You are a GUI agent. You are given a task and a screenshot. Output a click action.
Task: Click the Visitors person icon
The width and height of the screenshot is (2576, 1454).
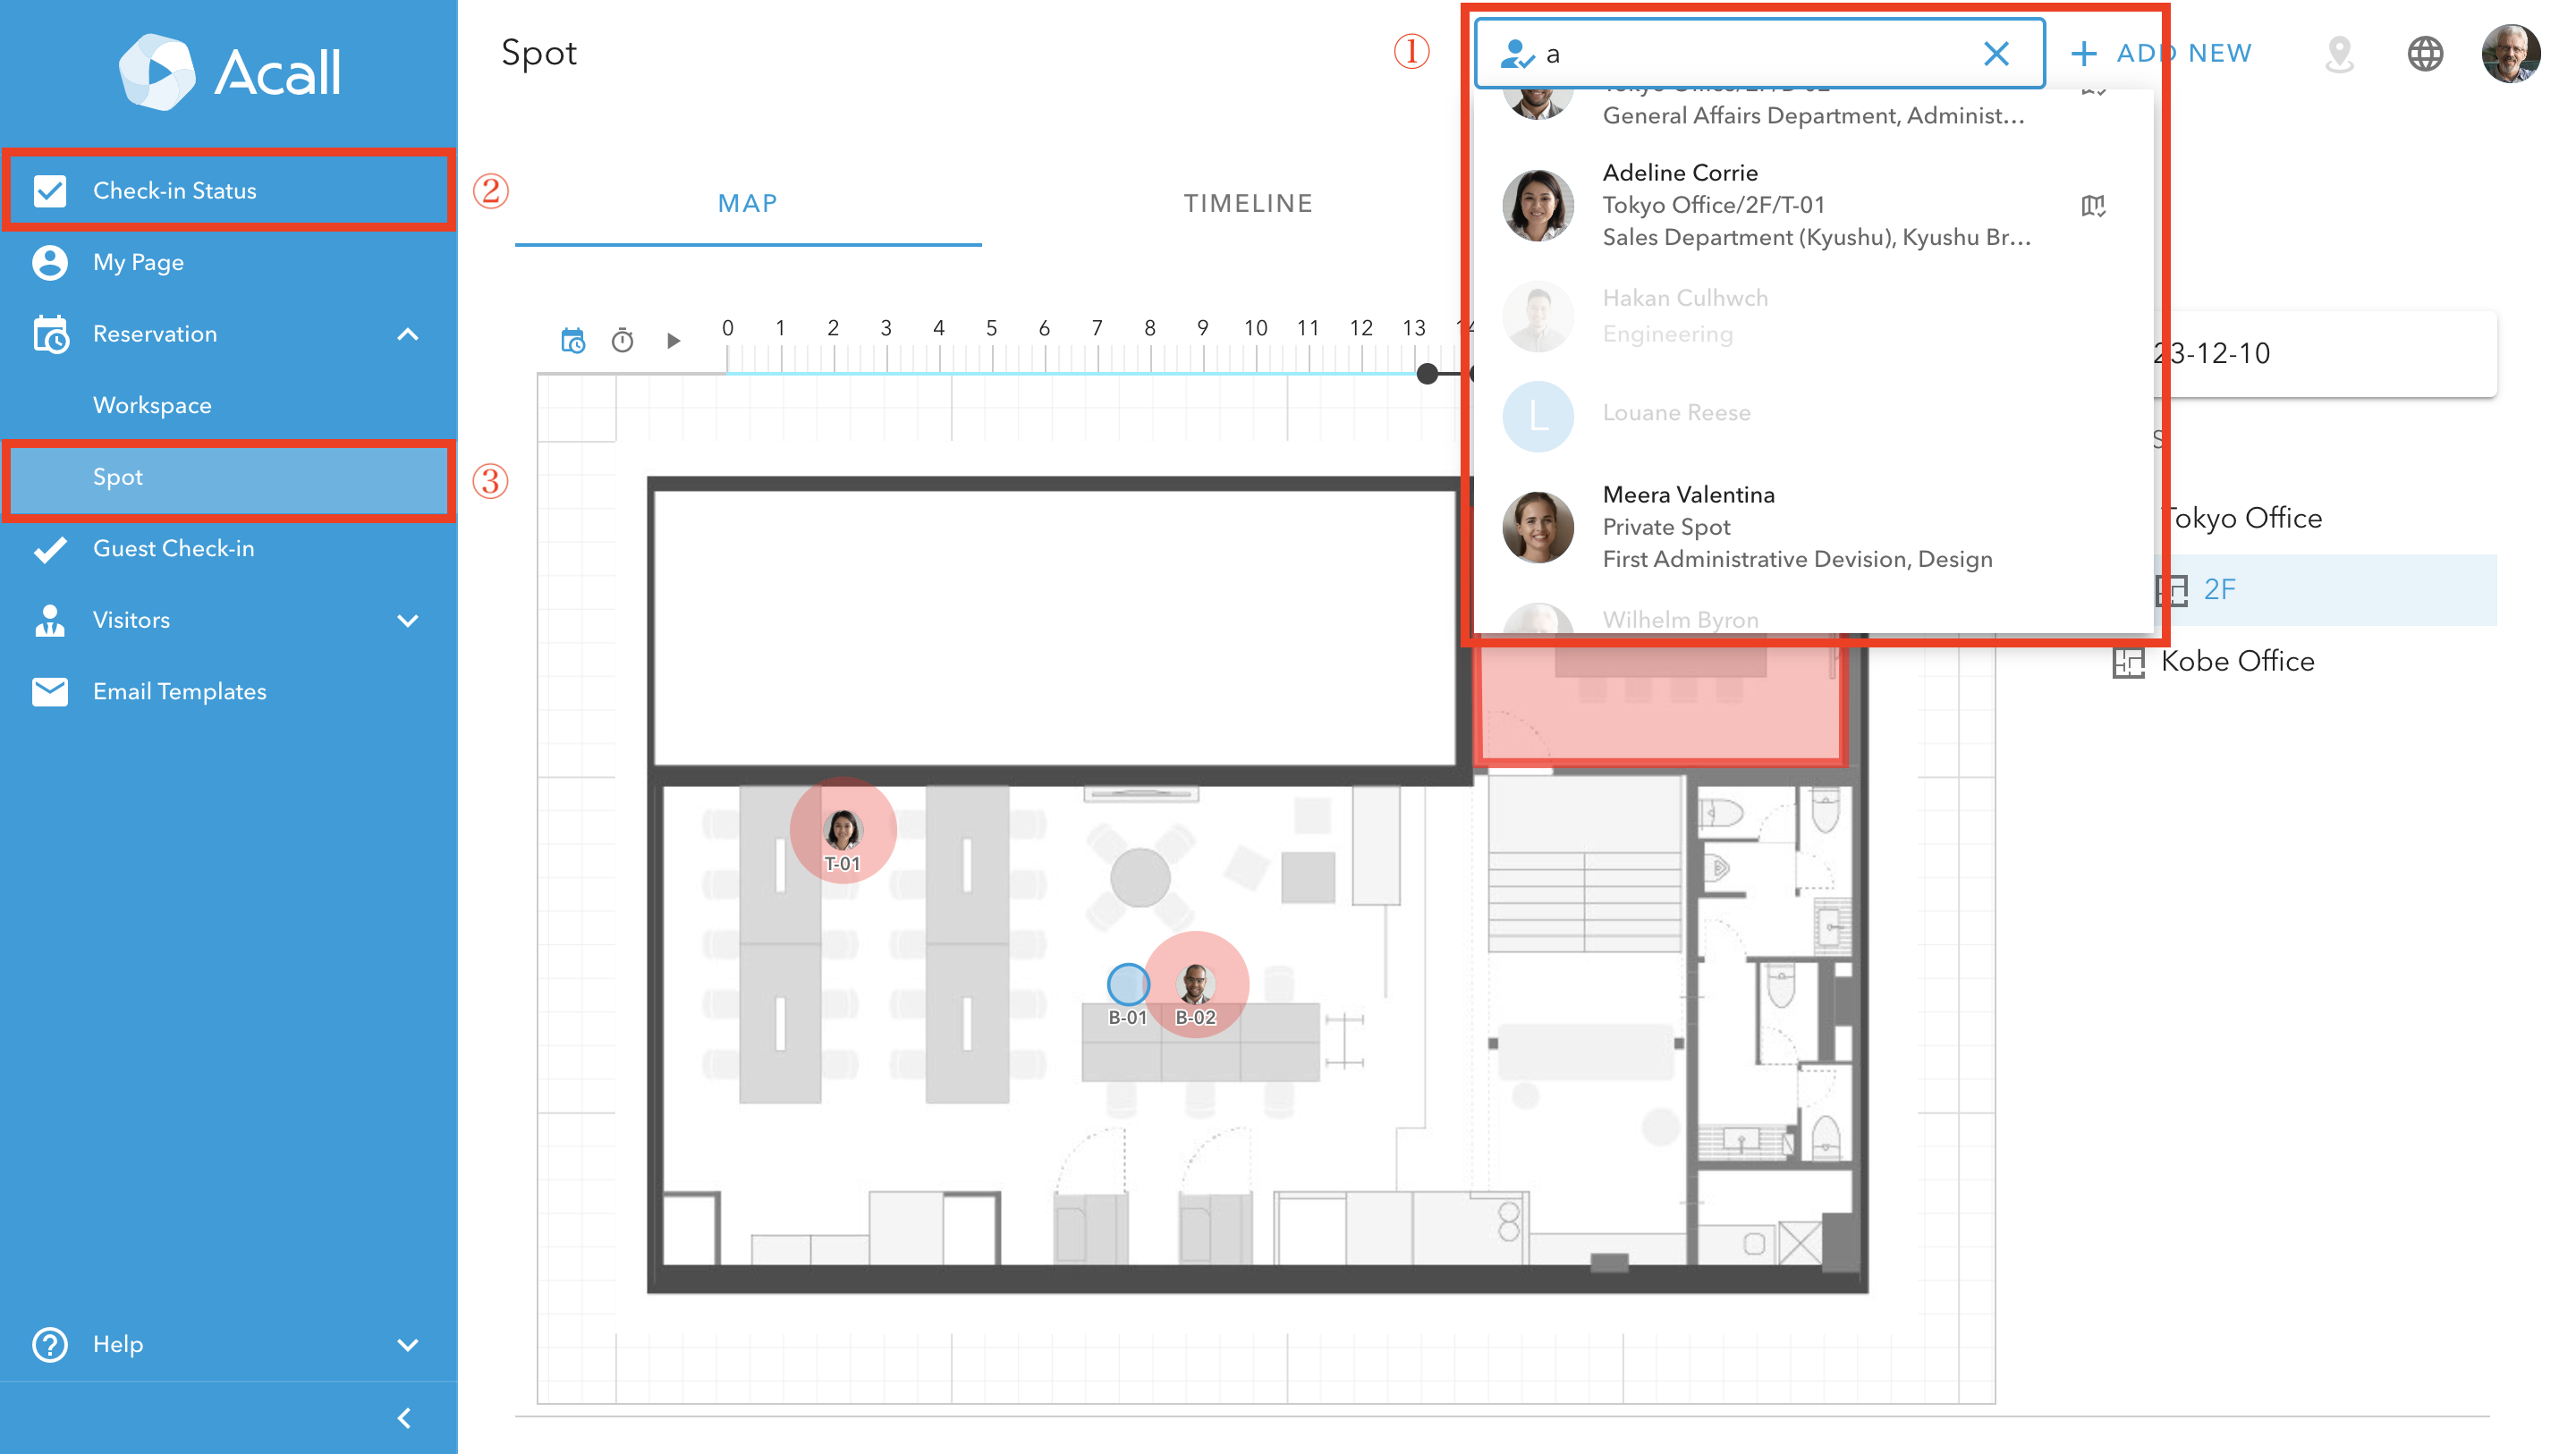[x=50, y=620]
